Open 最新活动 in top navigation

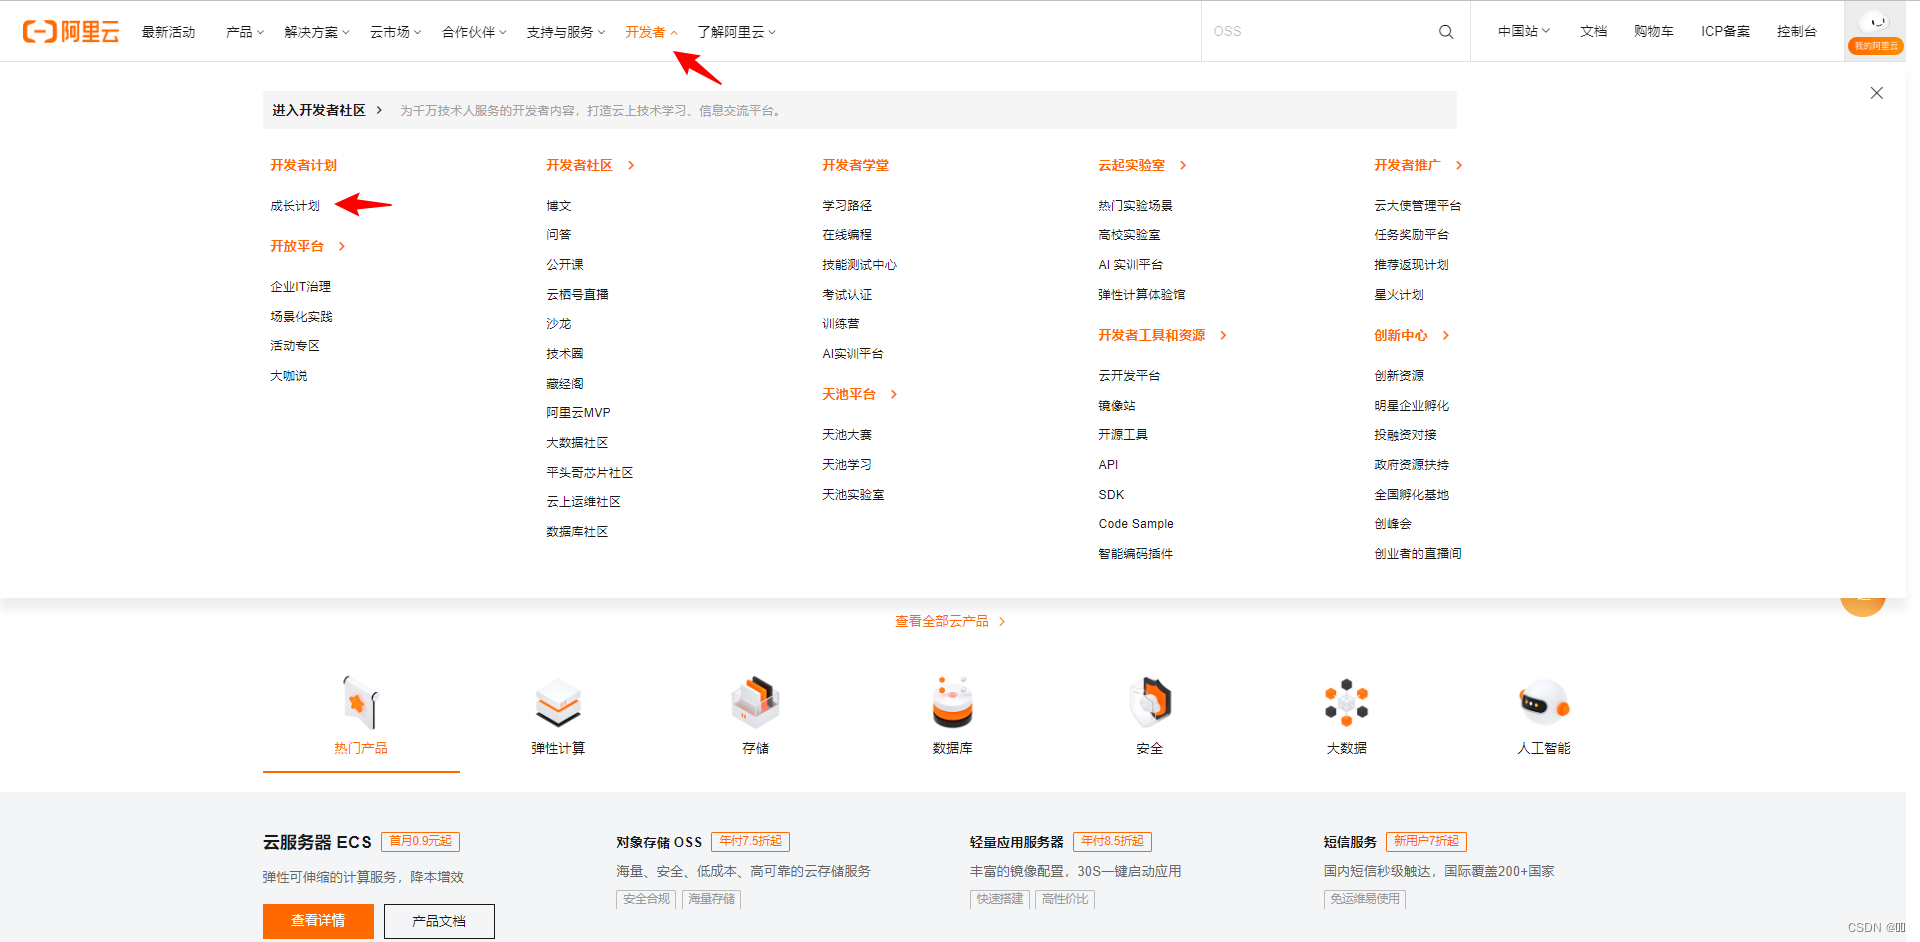[168, 32]
